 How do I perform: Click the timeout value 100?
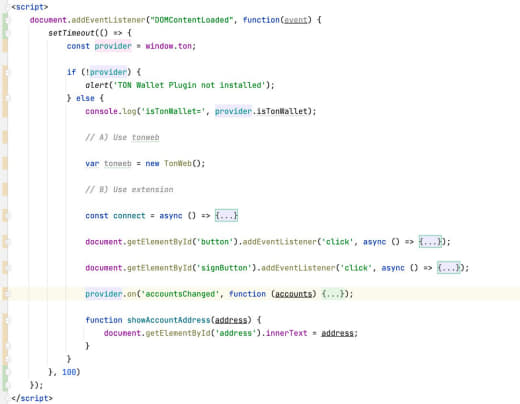pyautogui.click(x=69, y=372)
